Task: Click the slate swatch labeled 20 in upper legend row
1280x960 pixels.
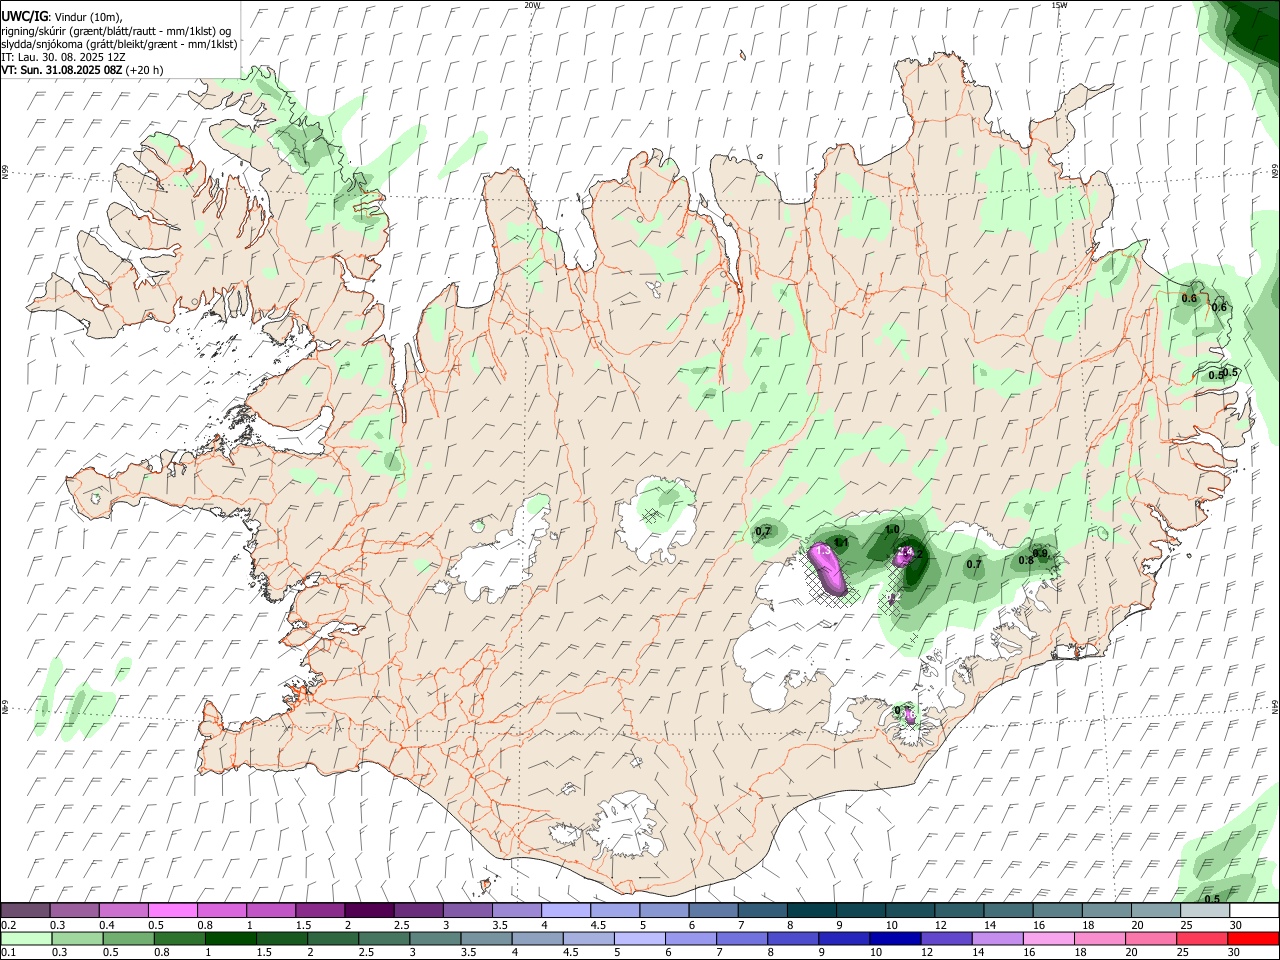Action: click(x=1155, y=910)
